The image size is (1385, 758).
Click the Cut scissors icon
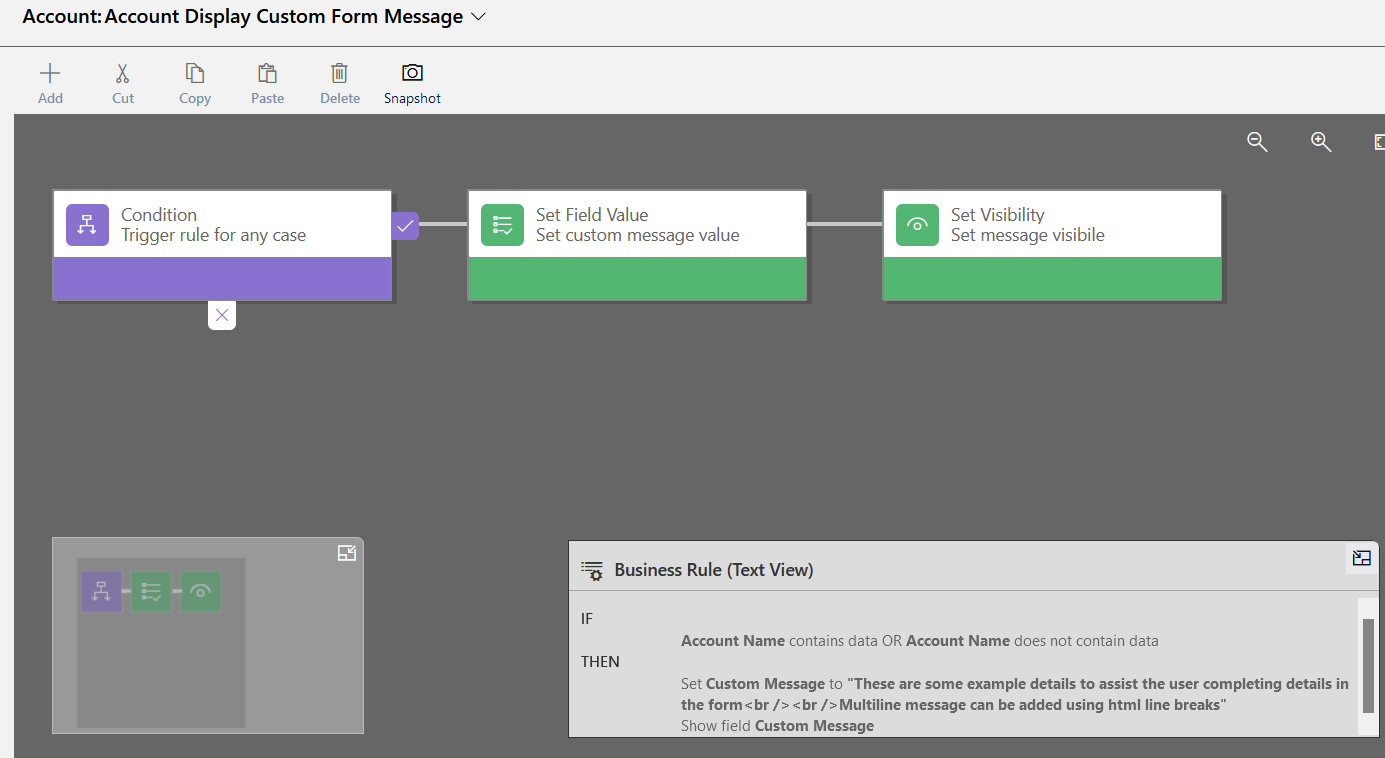click(122, 74)
